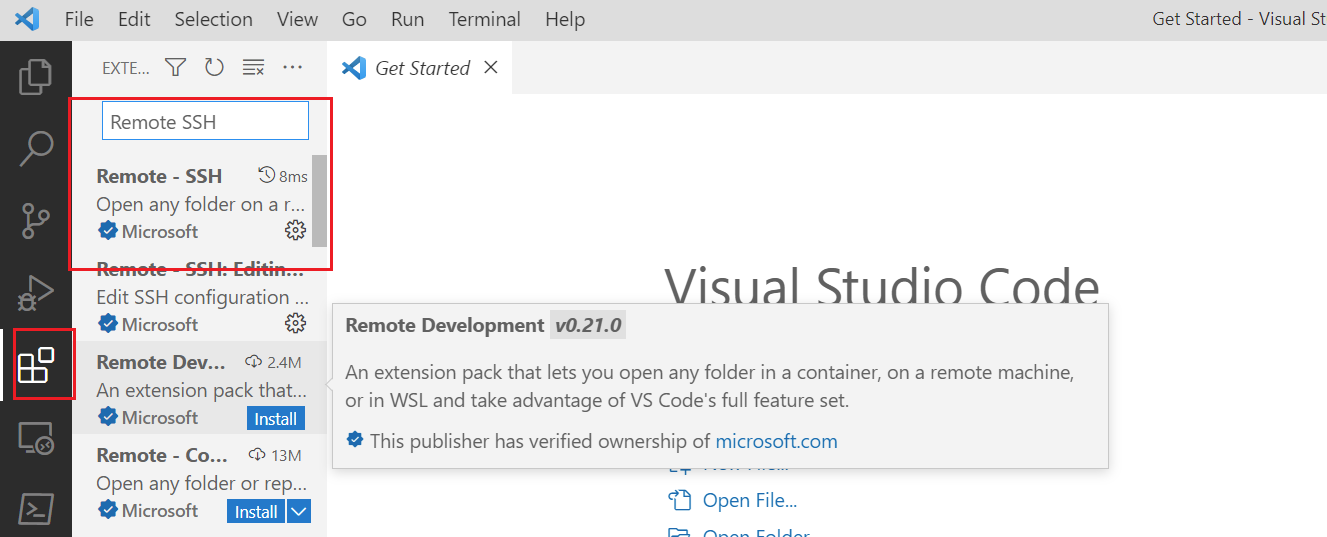Screen dimensions: 1327x537
Task: Open the File menu
Action: 79,19
